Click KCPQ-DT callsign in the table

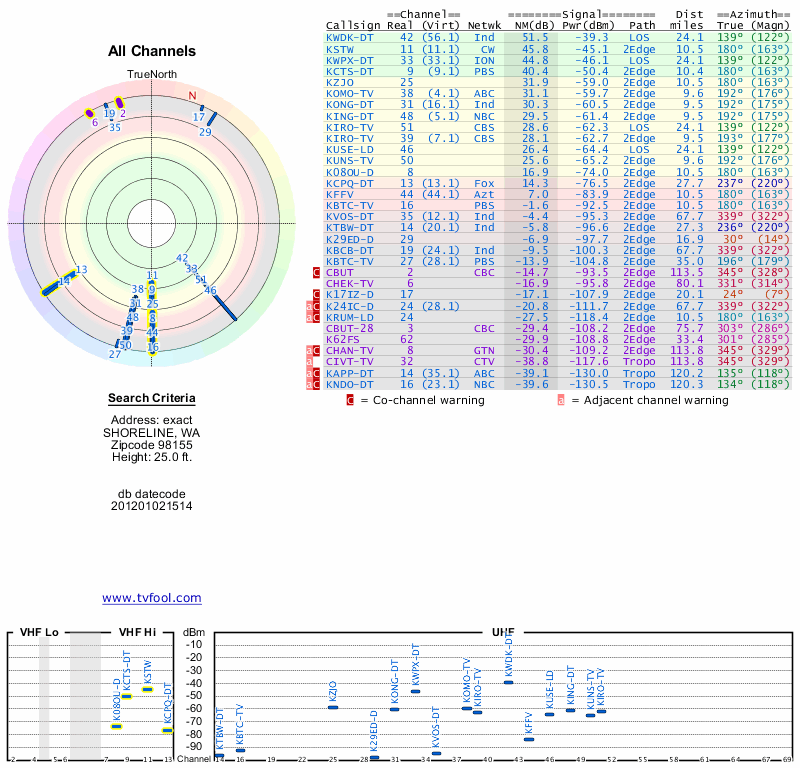point(350,183)
